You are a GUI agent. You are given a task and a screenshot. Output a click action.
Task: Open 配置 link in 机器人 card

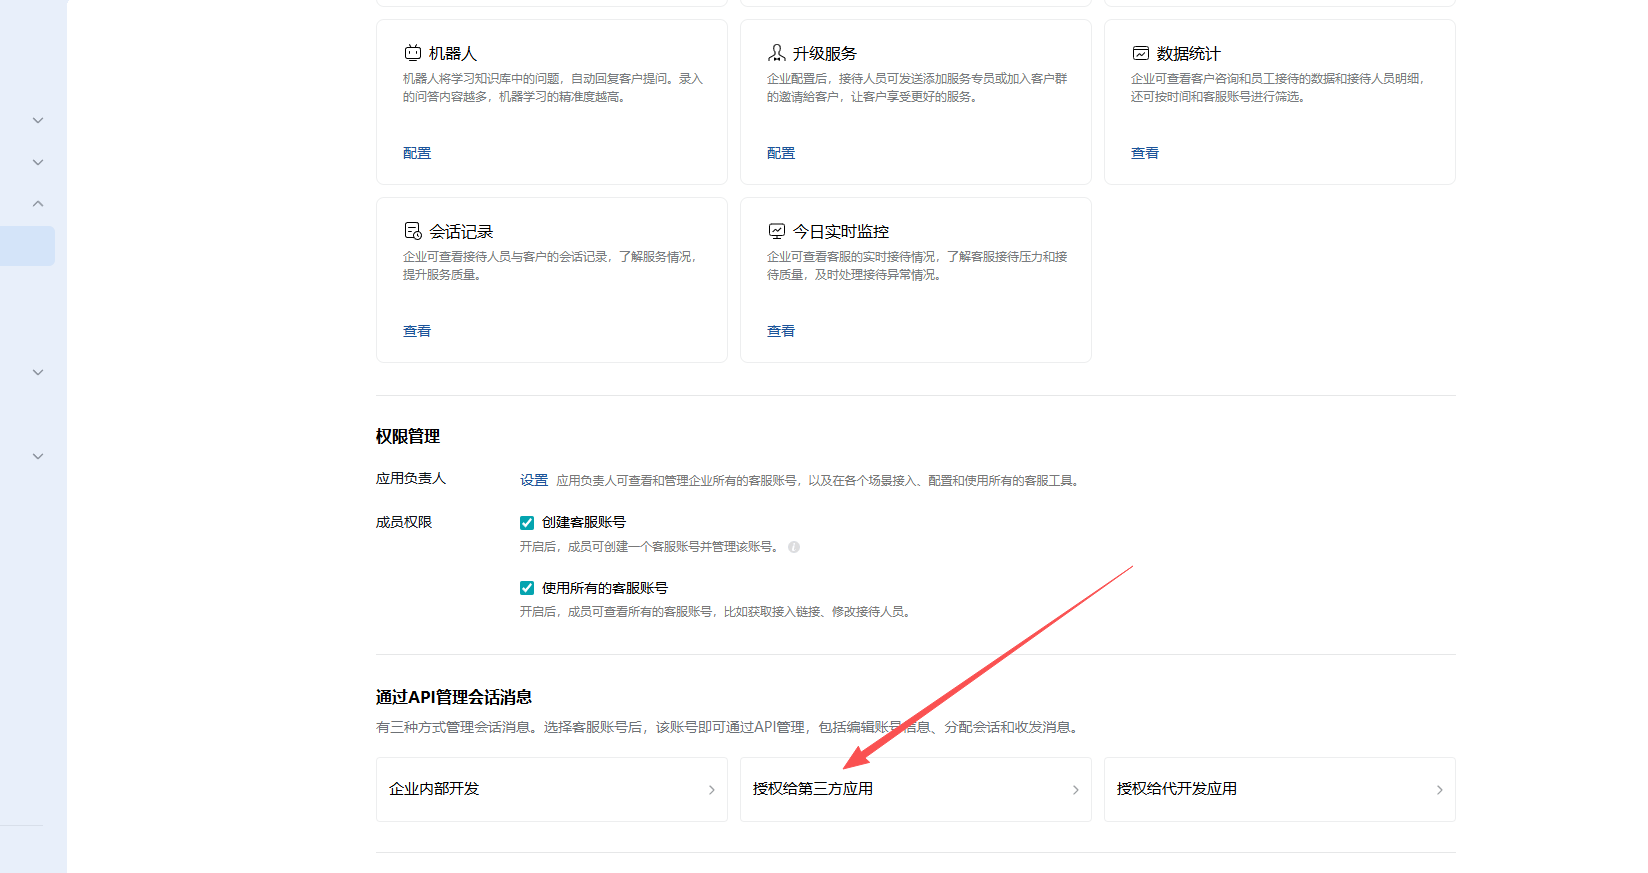click(x=417, y=153)
